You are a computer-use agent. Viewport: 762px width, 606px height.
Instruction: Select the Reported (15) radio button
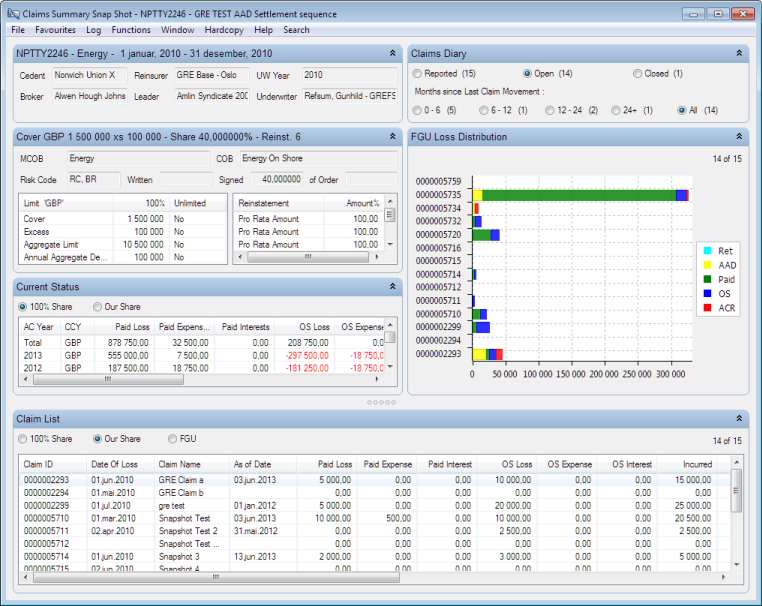pyautogui.click(x=417, y=74)
